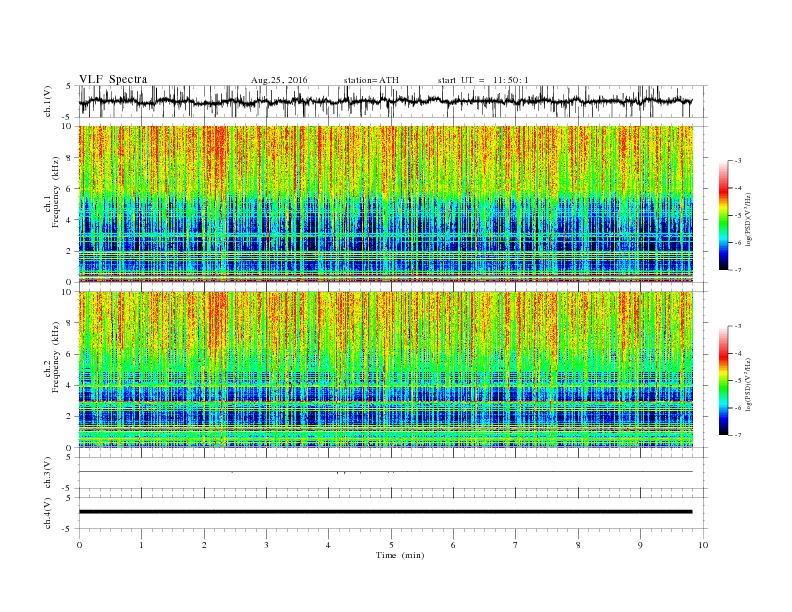
Task: Click the "ch.3(V)" axis label
Action: (48, 473)
